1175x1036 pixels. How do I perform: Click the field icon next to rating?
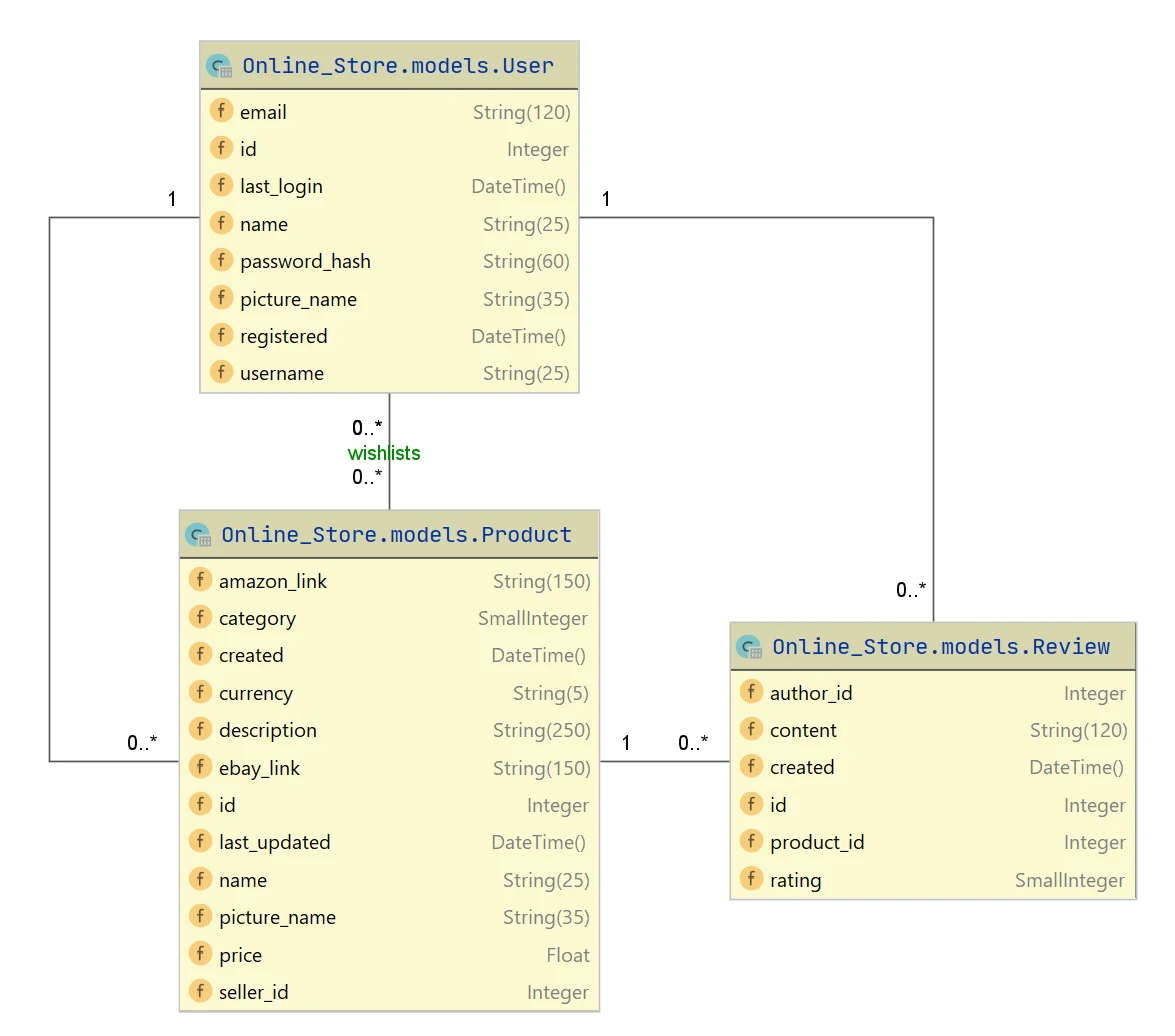pyautogui.click(x=751, y=880)
